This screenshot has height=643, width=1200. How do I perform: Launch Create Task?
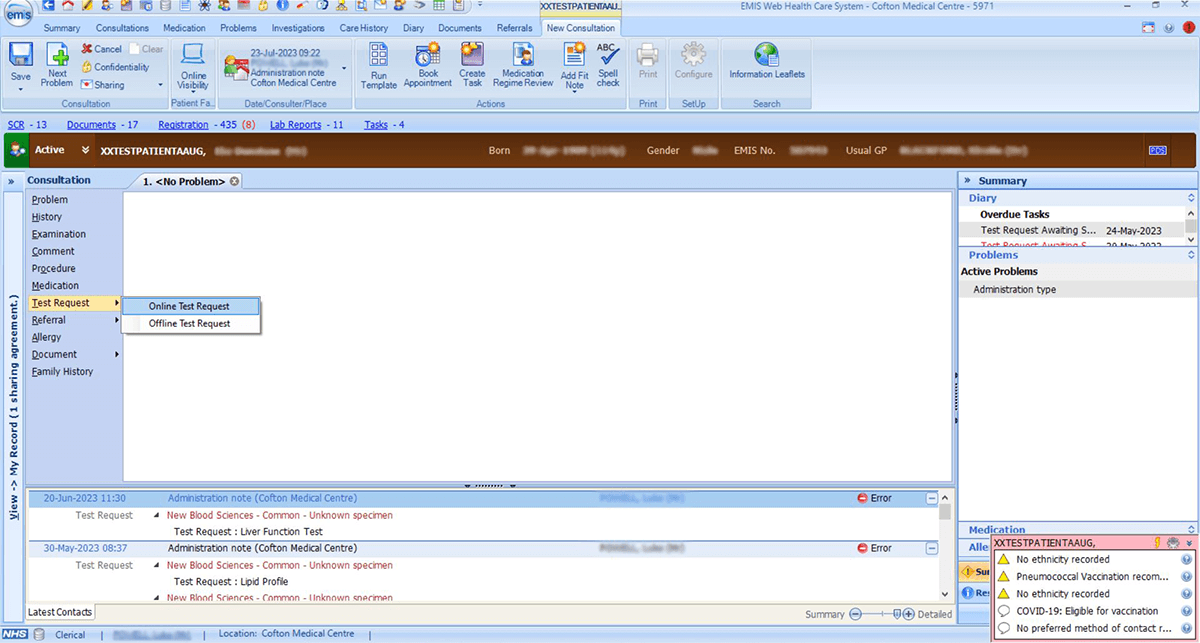coord(472,63)
